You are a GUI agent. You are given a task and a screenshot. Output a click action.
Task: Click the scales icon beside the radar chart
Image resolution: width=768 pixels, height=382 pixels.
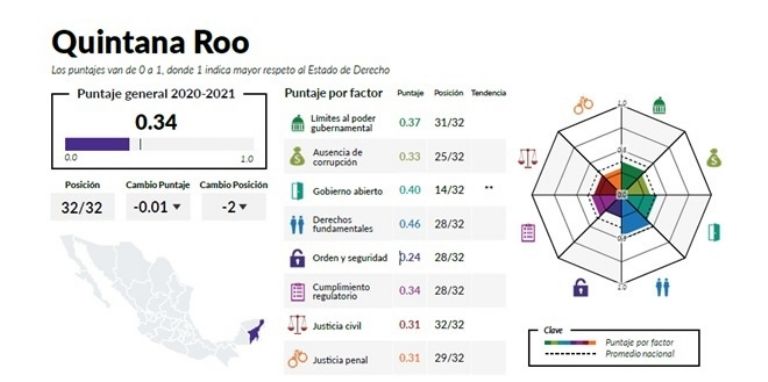(528, 158)
